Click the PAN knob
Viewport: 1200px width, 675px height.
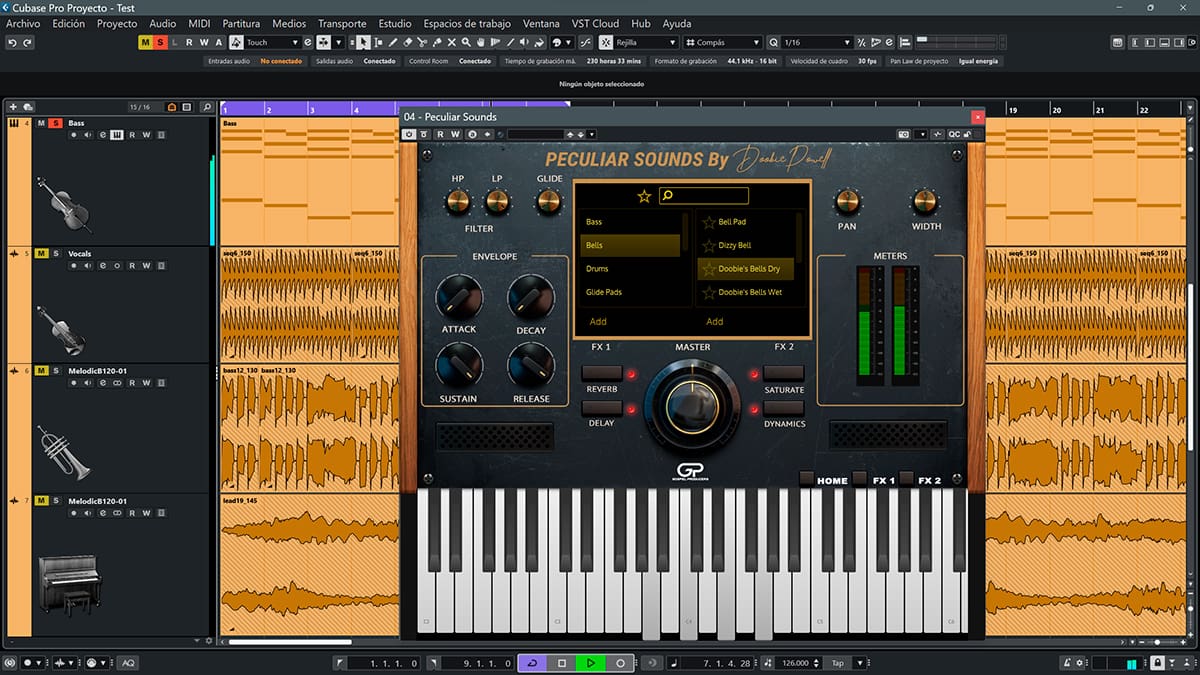(x=847, y=202)
